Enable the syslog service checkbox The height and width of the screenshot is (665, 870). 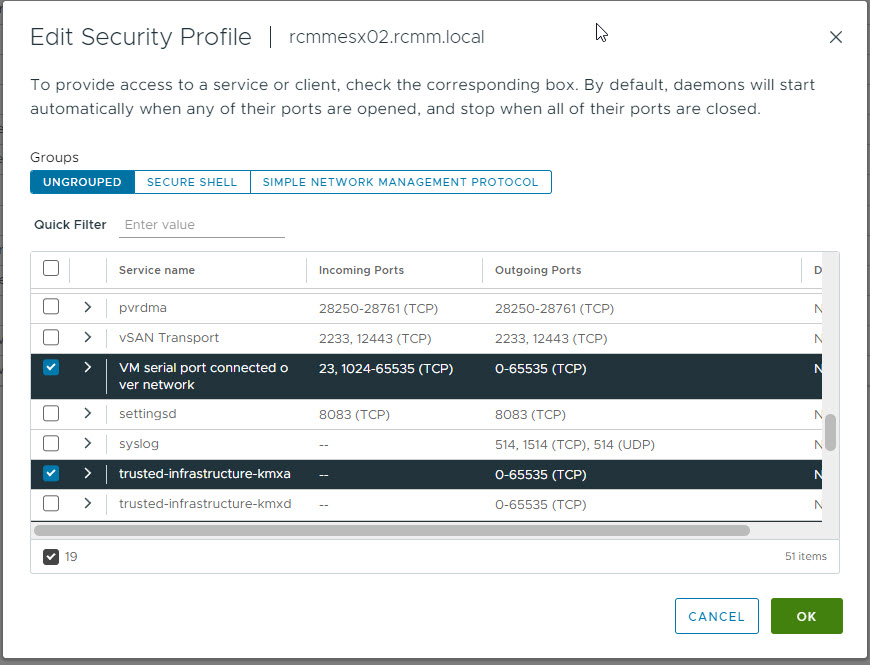point(51,443)
